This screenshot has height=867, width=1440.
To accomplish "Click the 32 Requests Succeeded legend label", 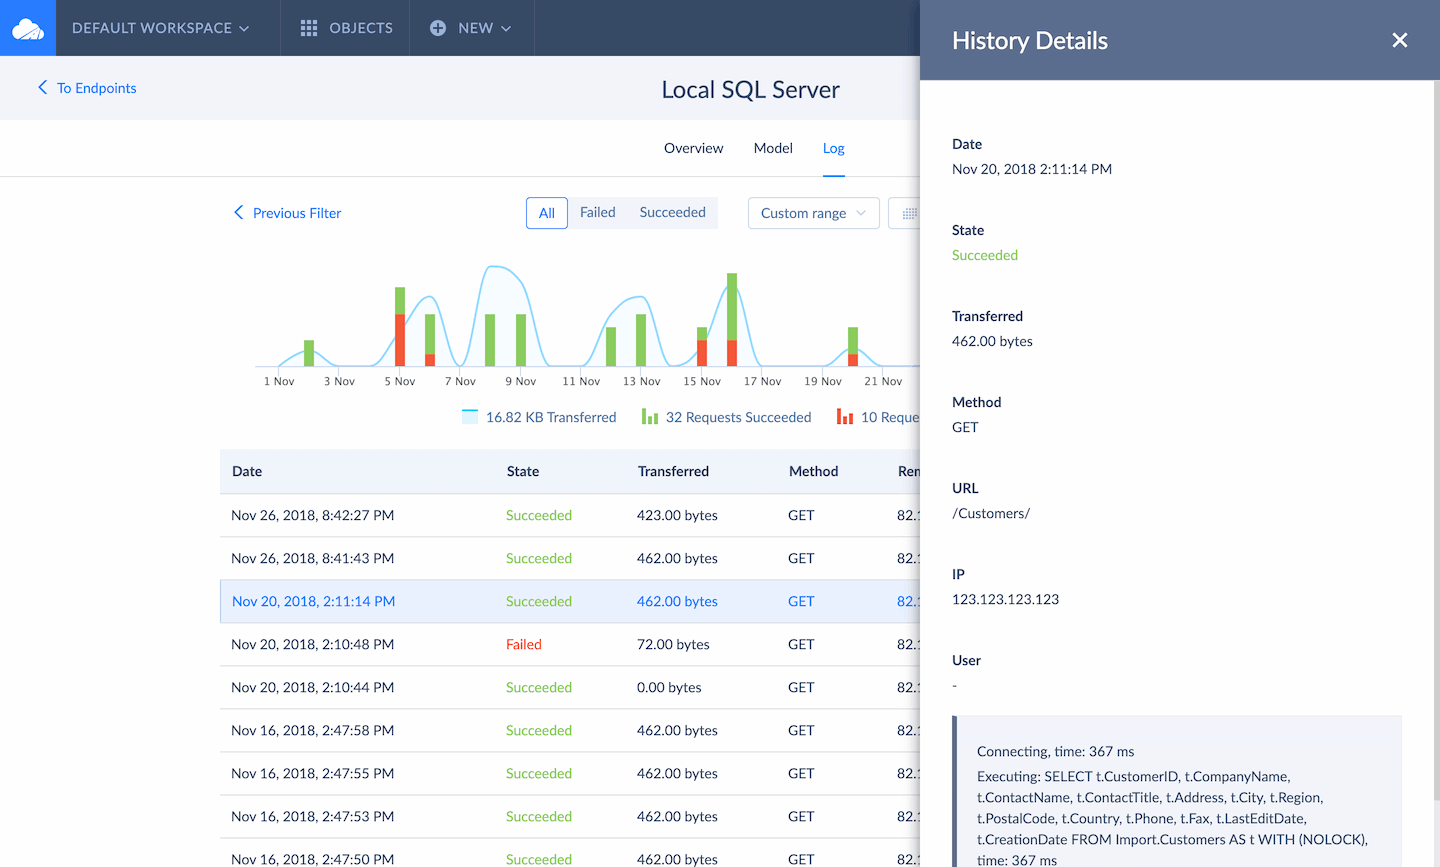I will pos(739,417).
